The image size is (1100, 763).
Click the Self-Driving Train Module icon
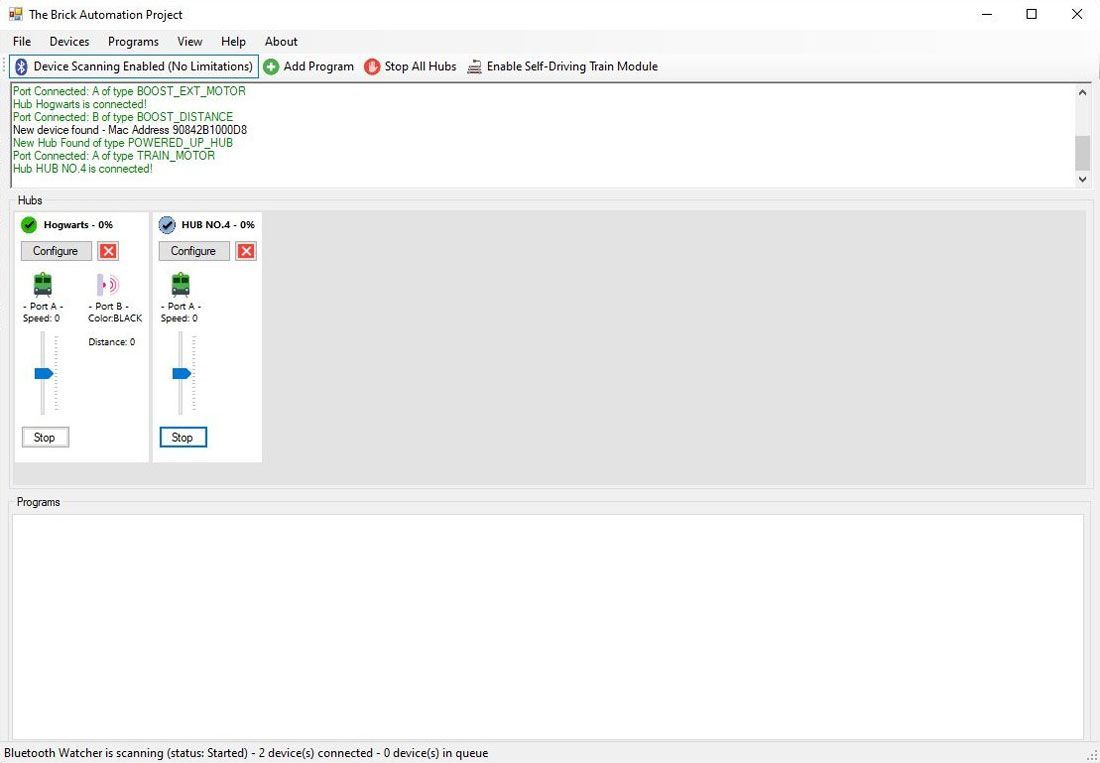[x=474, y=67]
